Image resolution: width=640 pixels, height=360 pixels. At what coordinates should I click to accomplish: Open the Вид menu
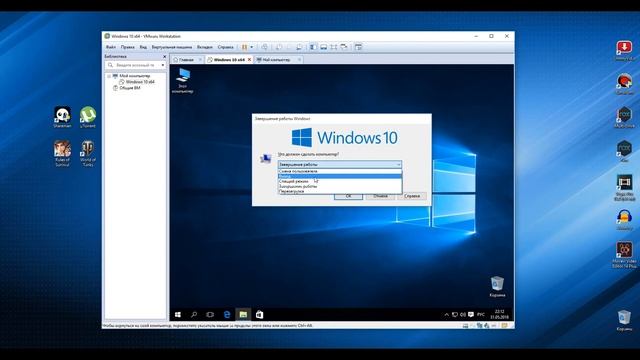tap(143, 47)
